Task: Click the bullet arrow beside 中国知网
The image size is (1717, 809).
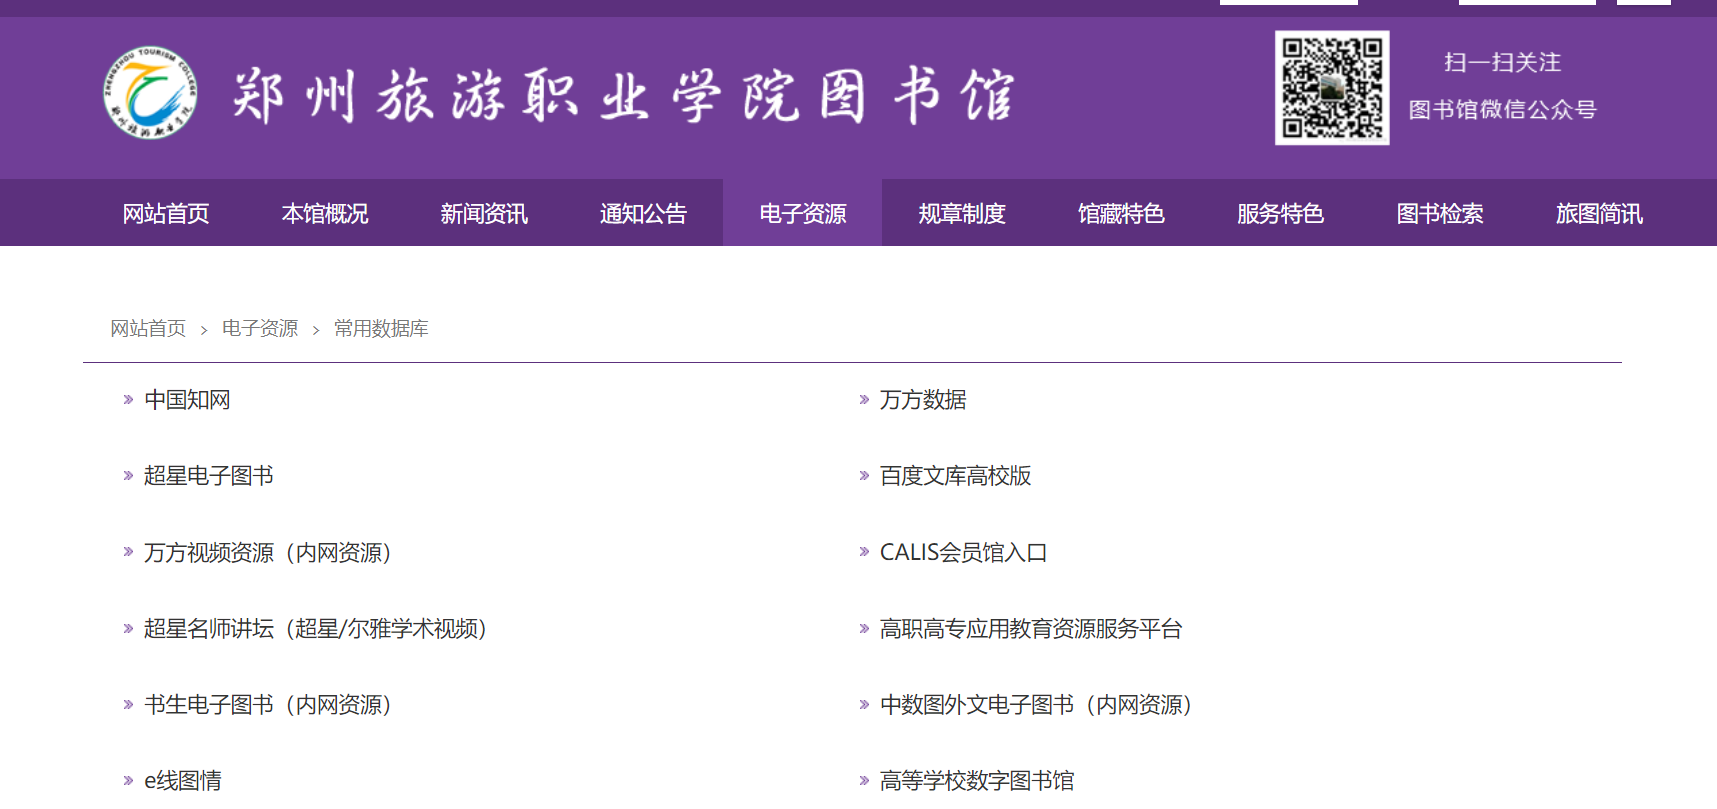Action: 128,400
